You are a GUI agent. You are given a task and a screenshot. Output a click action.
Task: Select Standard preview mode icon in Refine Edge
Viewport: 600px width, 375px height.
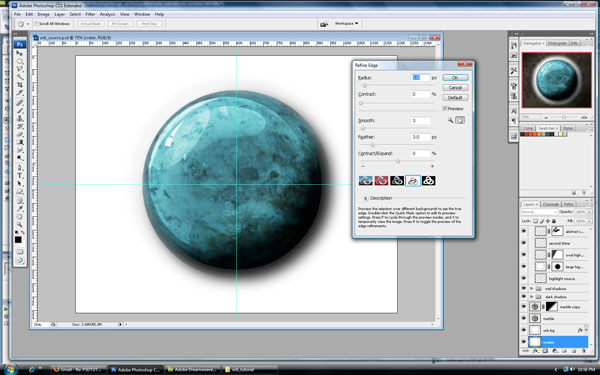pyautogui.click(x=365, y=181)
